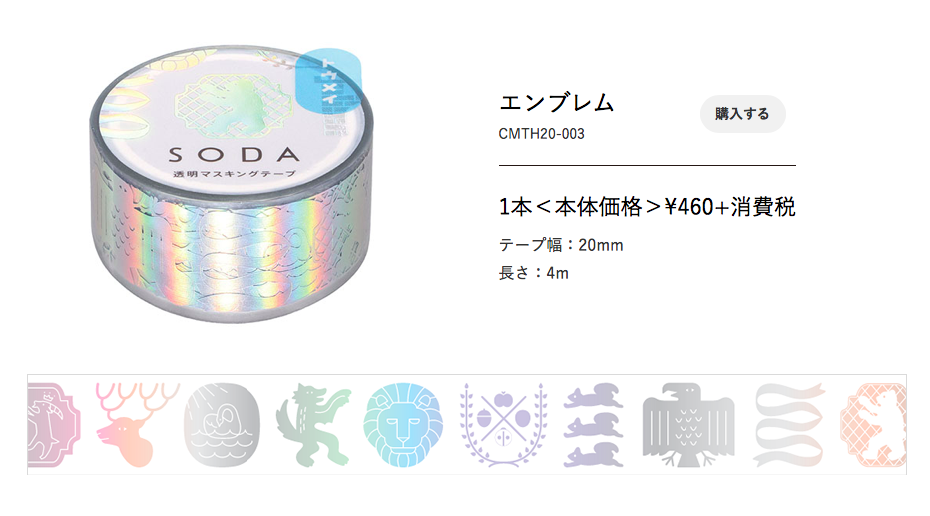Click the blue トウメイ label on roll
The width and height of the screenshot is (930, 516).
pyautogui.click(x=328, y=81)
